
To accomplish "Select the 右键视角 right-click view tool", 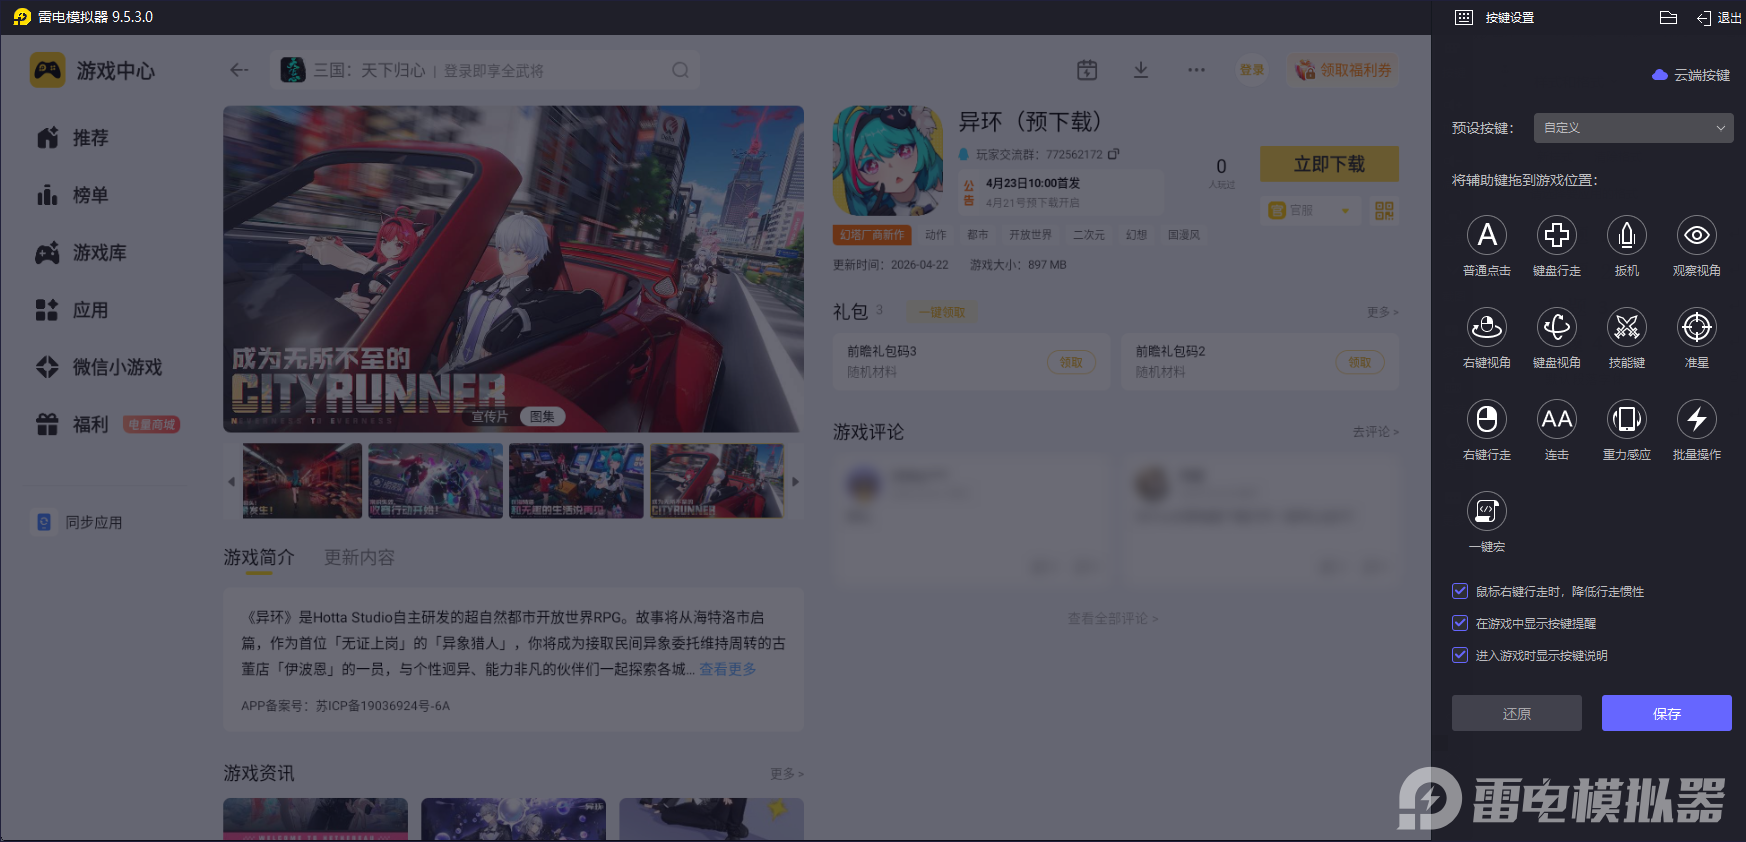I will pos(1487,327).
